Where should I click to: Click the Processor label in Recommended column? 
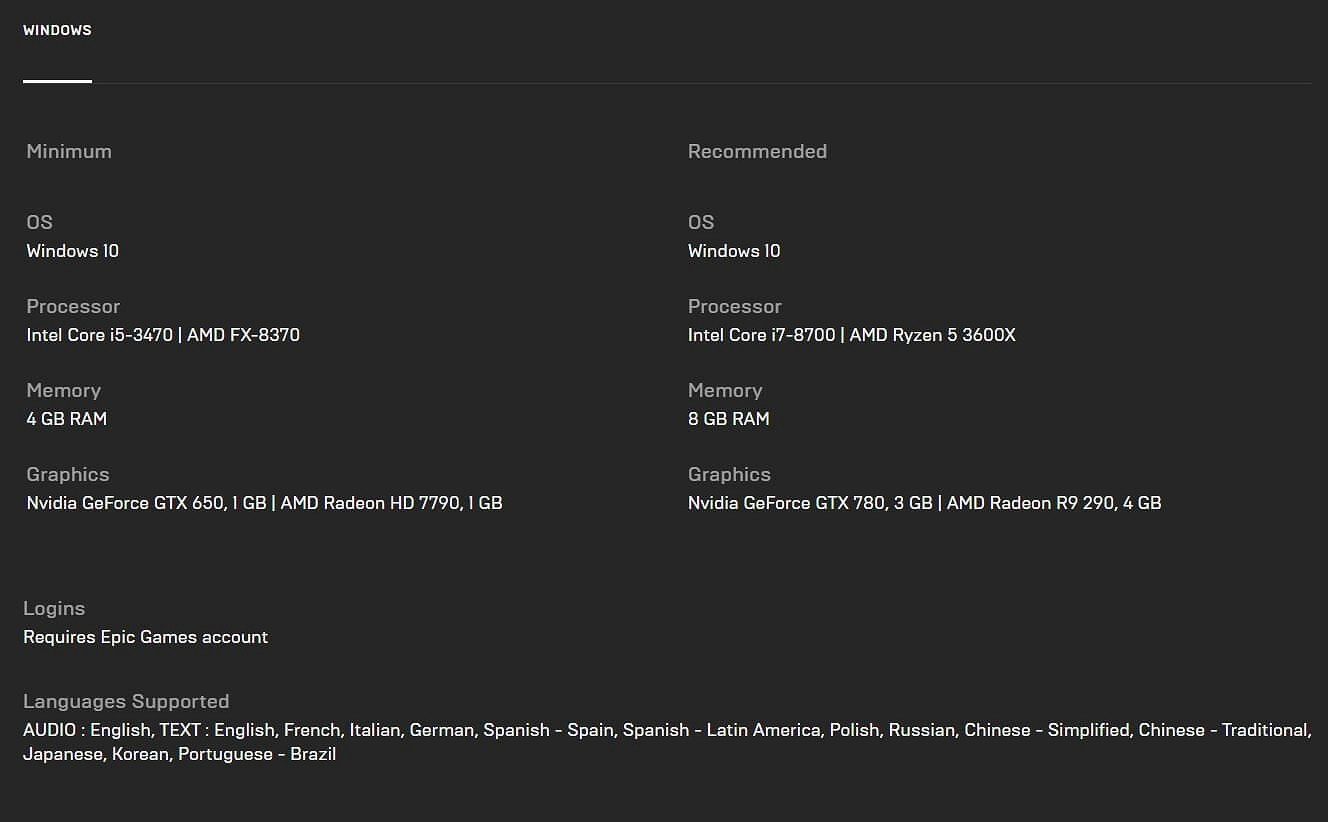(x=734, y=307)
